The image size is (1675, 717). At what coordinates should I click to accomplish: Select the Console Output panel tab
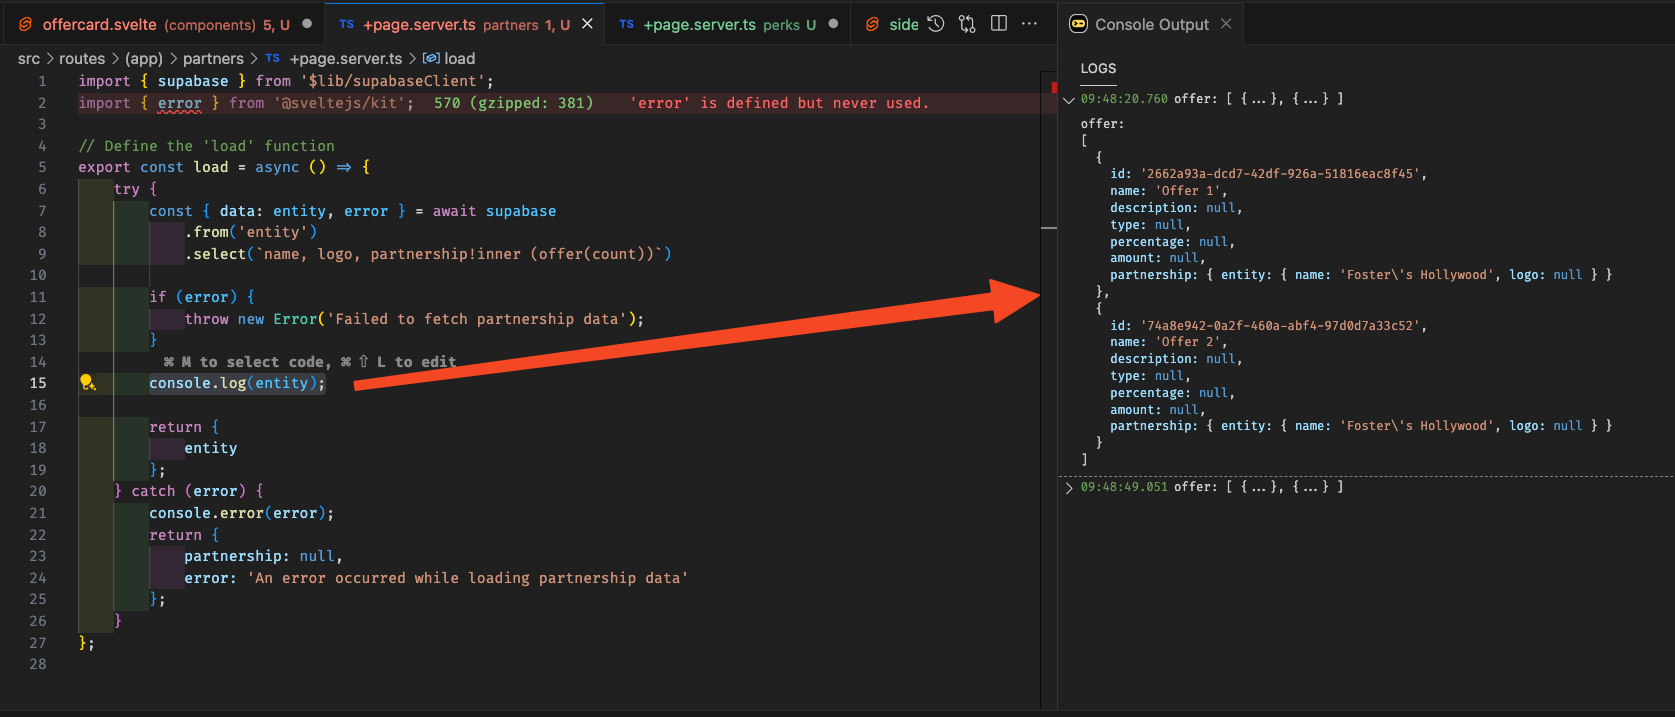click(1151, 24)
